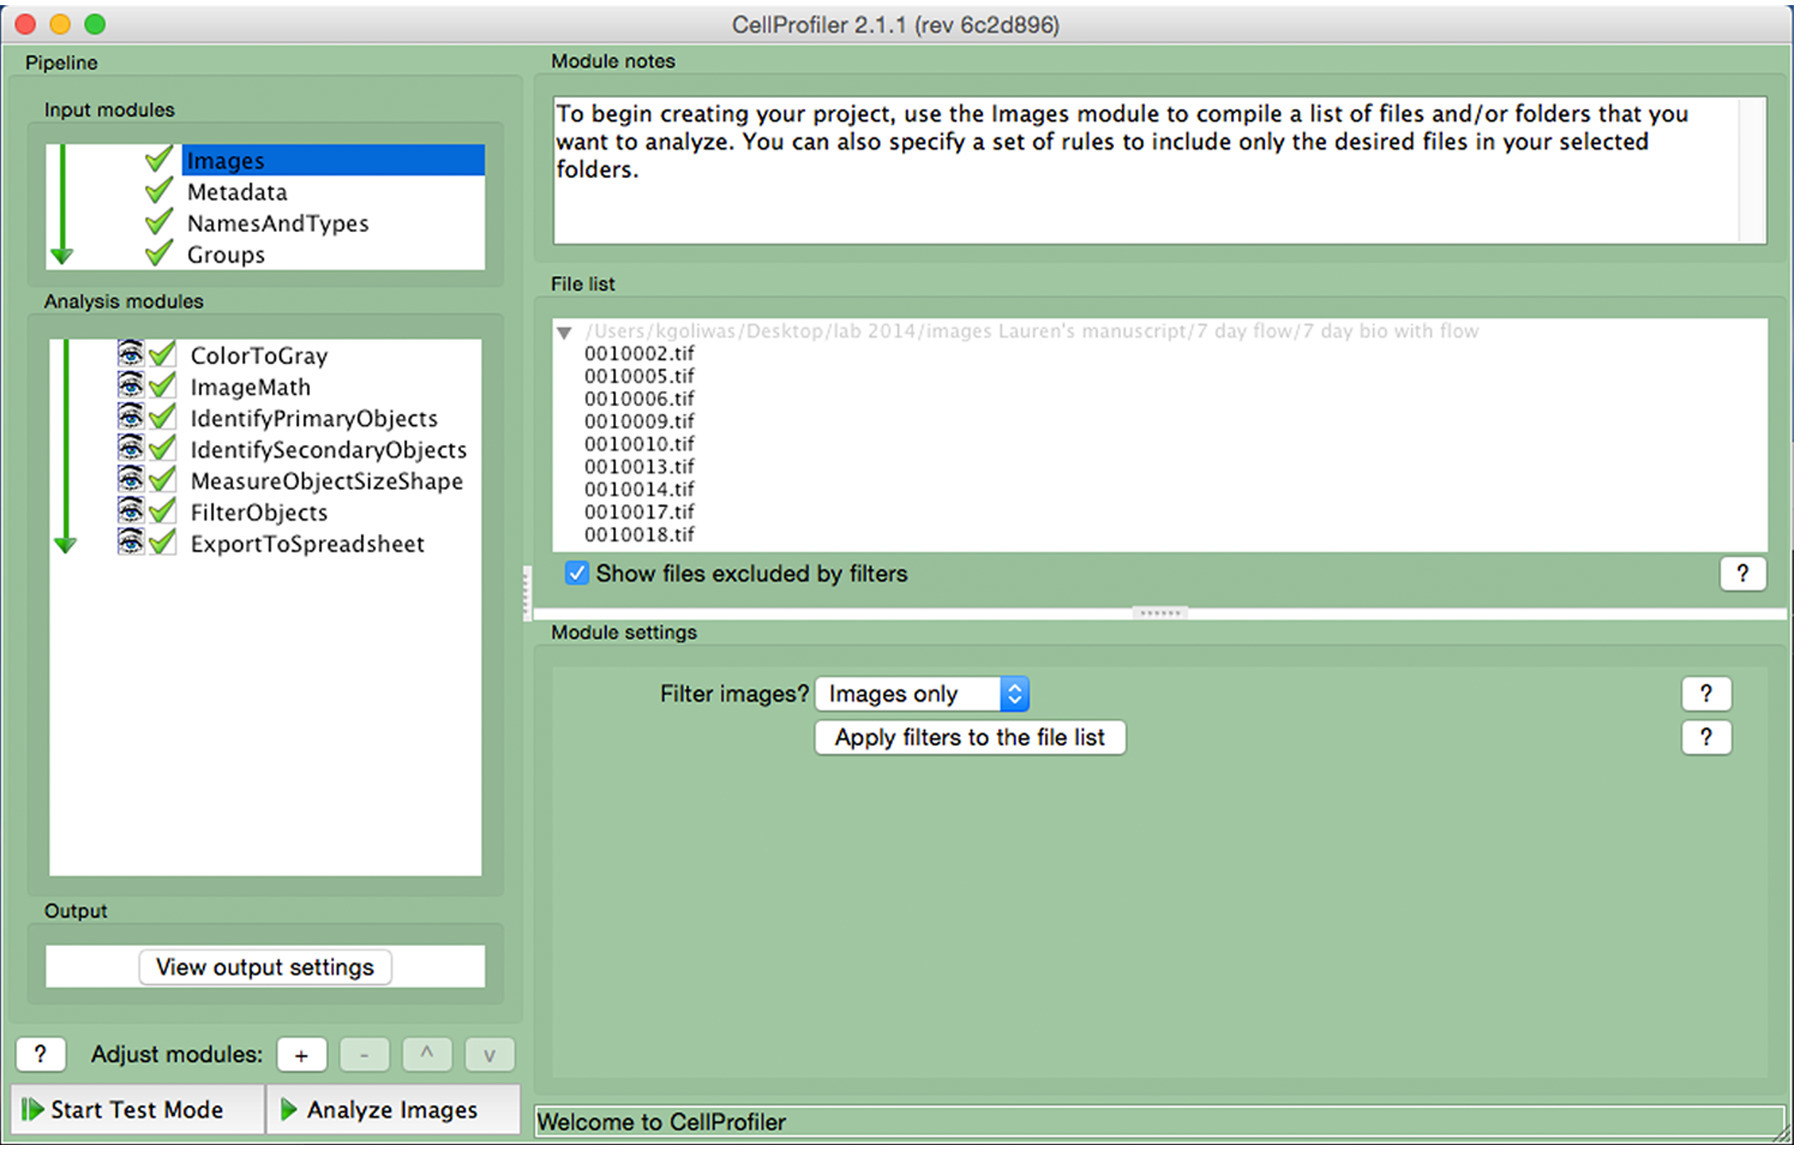
Task: Move module up with the caret button
Action: click(x=427, y=1055)
